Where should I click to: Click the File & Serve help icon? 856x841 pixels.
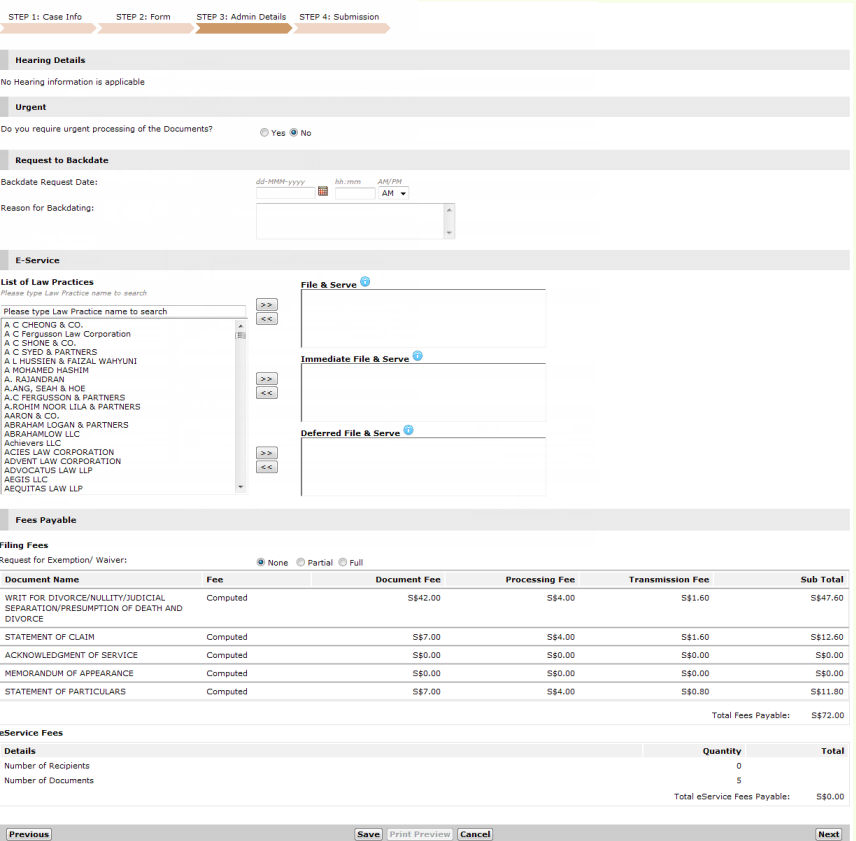[x=365, y=283]
